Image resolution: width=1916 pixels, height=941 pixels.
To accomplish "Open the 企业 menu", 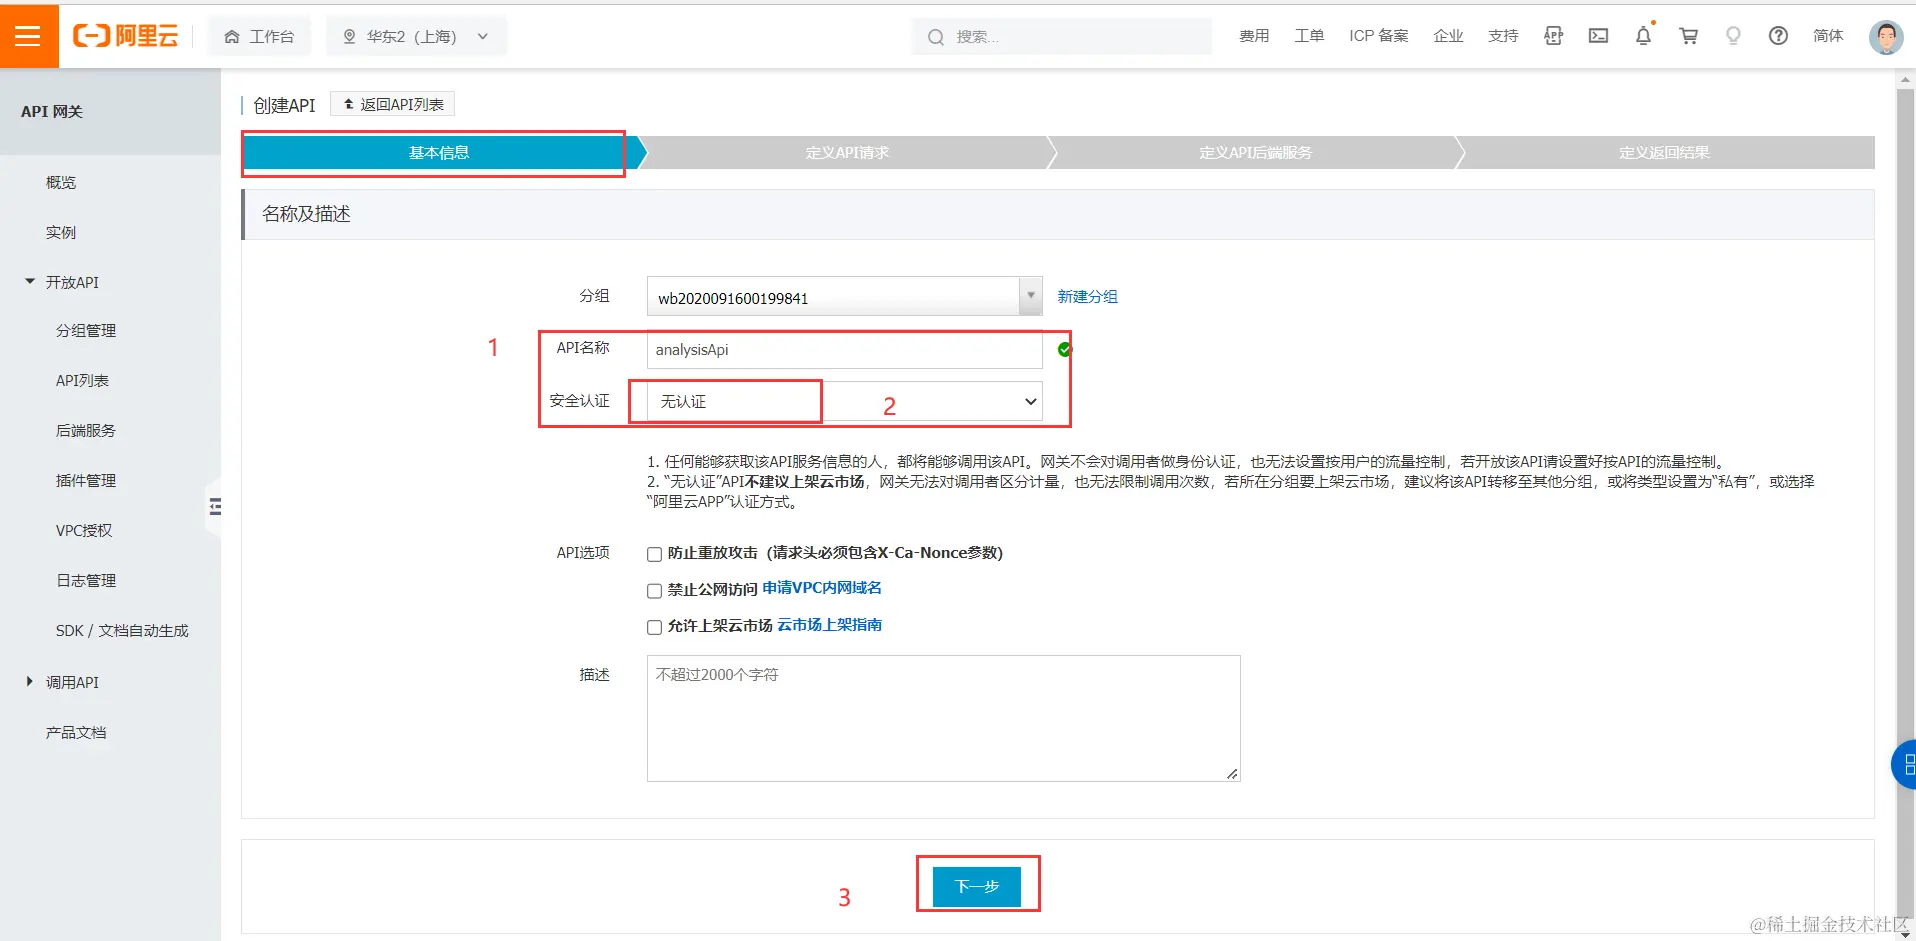I will pyautogui.click(x=1448, y=36).
